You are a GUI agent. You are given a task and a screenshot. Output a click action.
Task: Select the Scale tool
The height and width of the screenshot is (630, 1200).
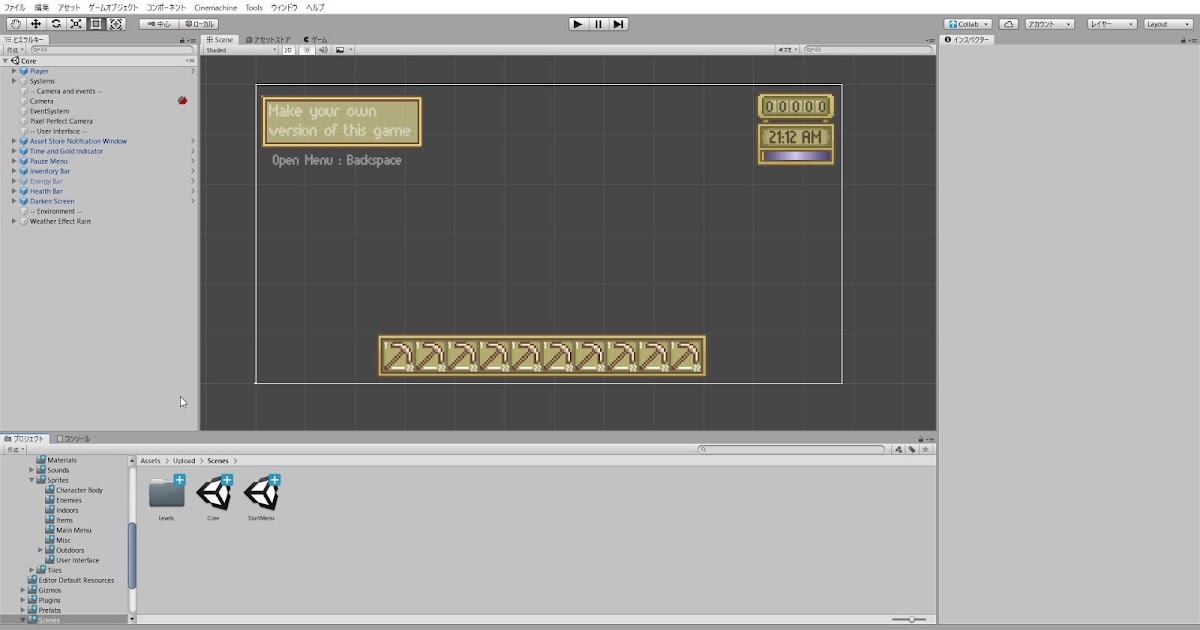(x=76, y=24)
